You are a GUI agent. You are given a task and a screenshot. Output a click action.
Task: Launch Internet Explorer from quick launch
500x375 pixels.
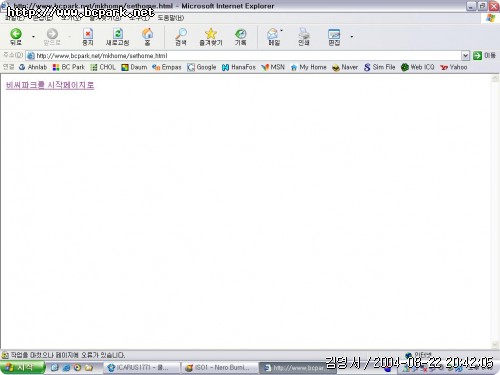coord(66,368)
